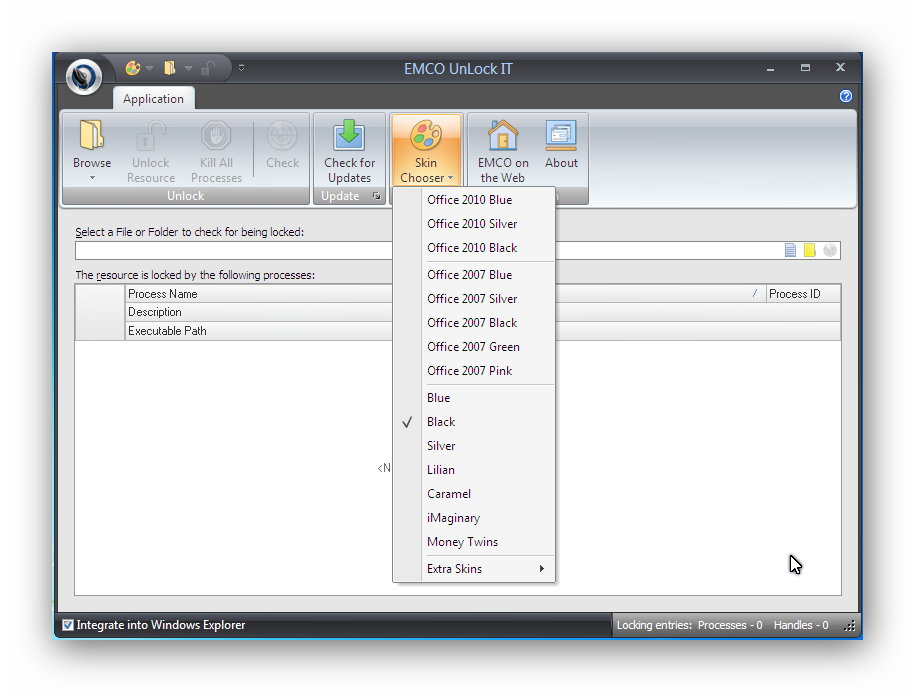Open EMCO on the Web house icon
The width and height of the screenshot is (915, 692).
point(503,135)
